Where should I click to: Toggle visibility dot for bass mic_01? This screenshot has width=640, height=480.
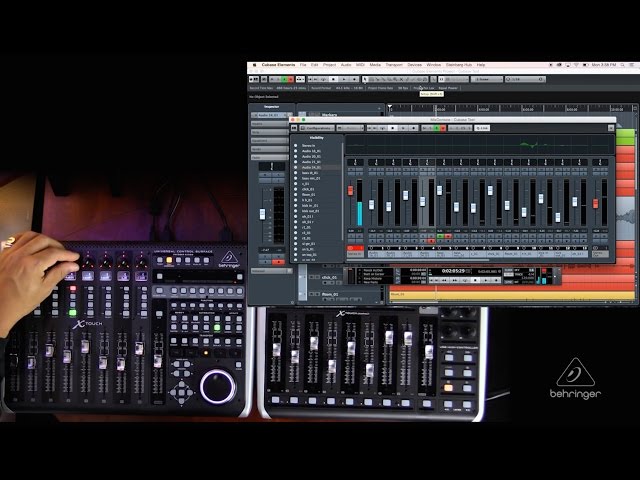coord(296,178)
